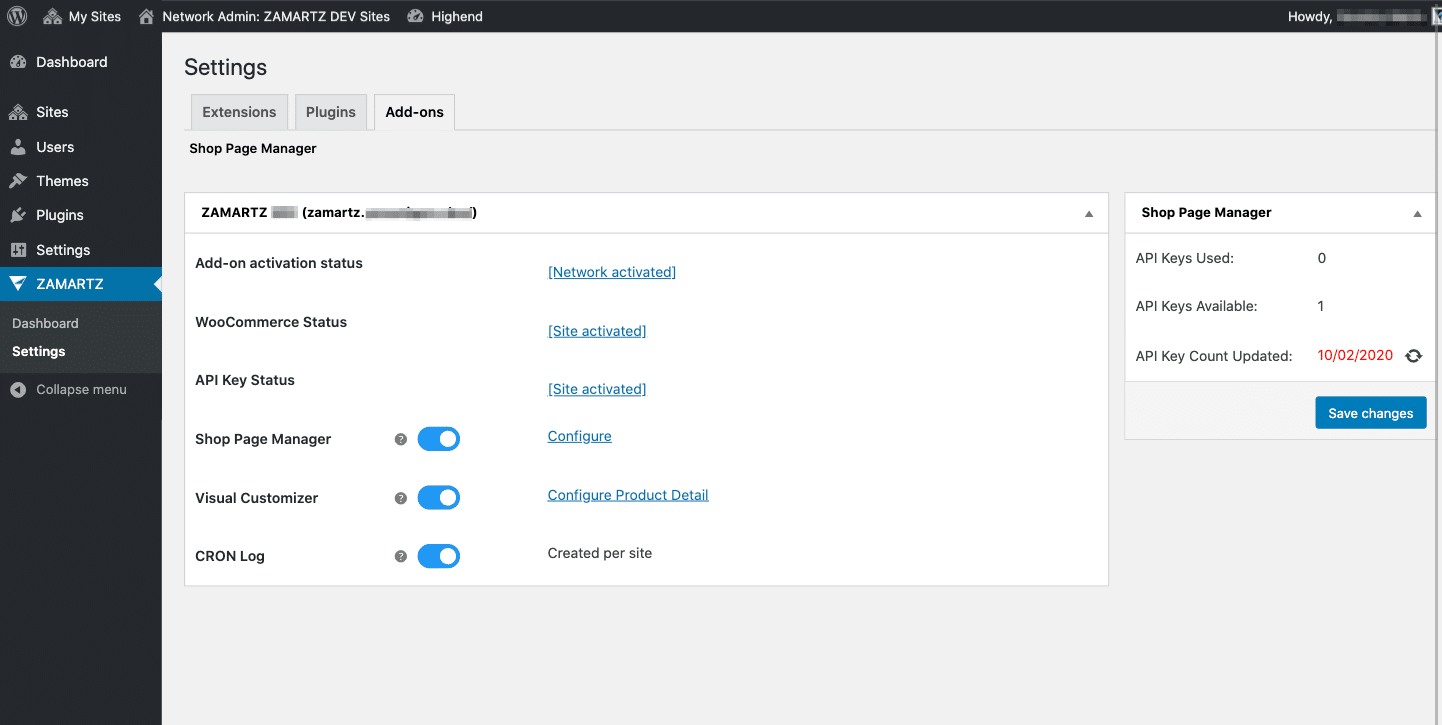The width and height of the screenshot is (1442, 725).
Task: Turn off the Visual Customizer toggle
Action: pyautogui.click(x=438, y=497)
